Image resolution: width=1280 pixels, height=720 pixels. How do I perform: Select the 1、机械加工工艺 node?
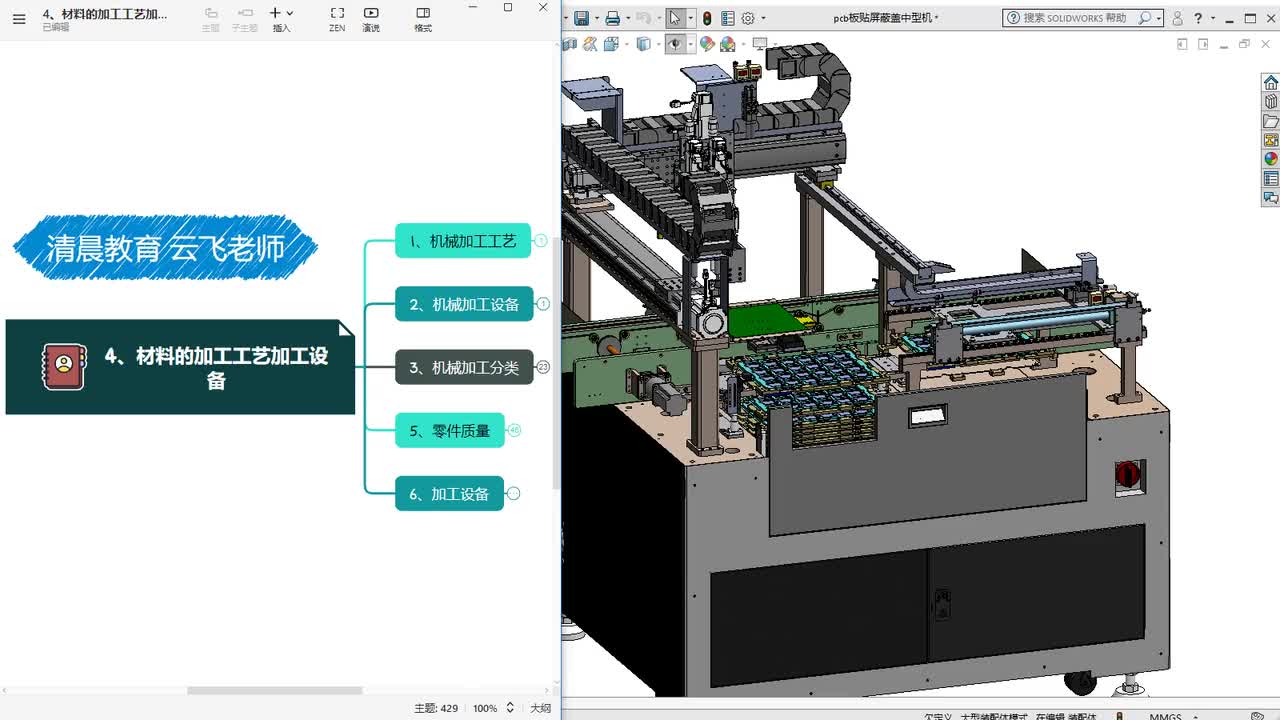click(463, 241)
